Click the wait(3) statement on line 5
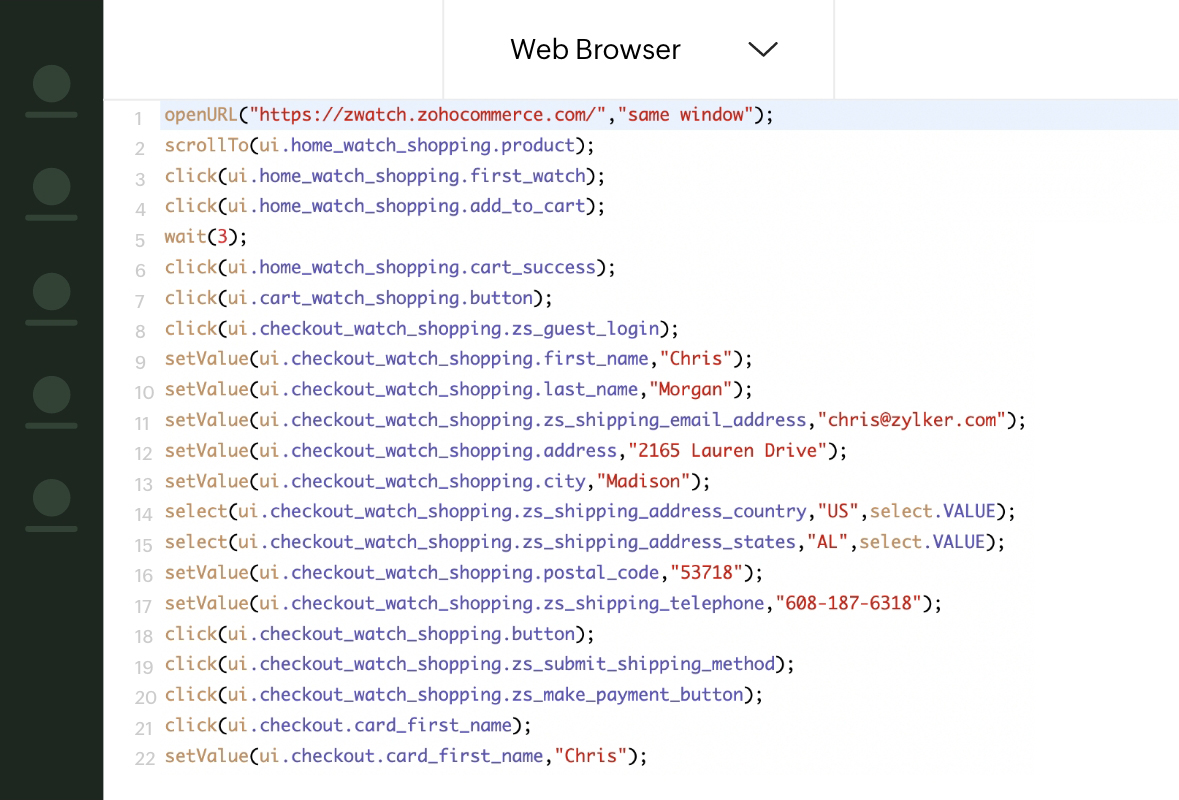 coord(205,237)
